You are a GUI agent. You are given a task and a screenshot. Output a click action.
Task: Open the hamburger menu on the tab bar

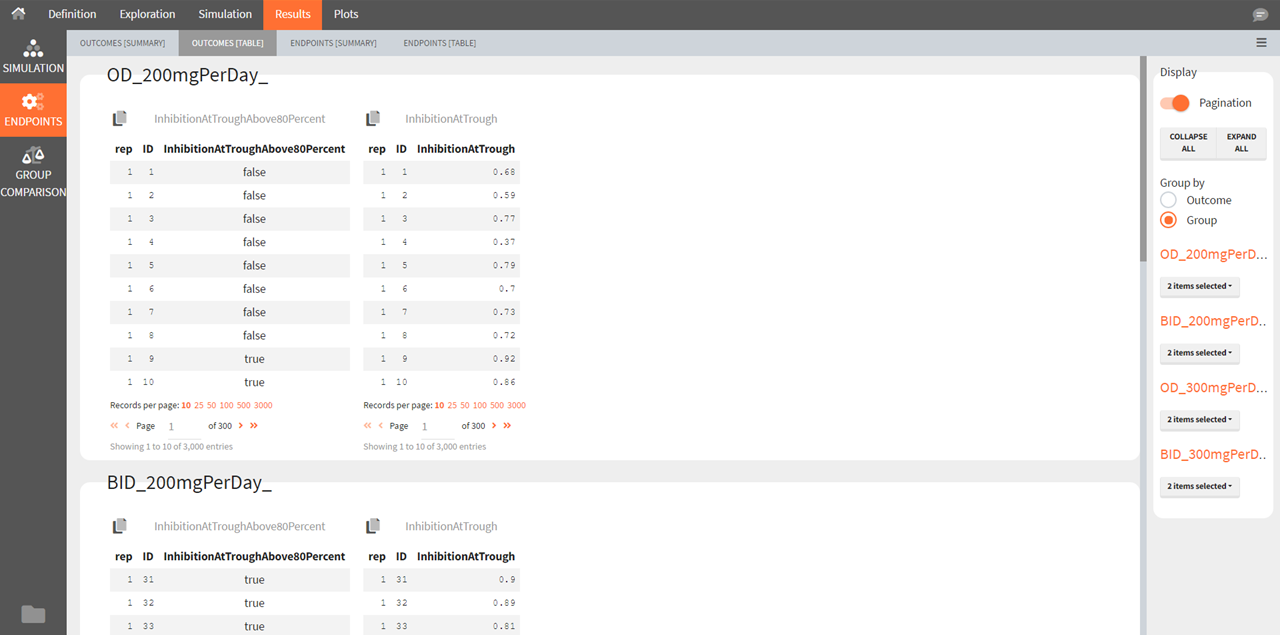pyautogui.click(x=1261, y=43)
